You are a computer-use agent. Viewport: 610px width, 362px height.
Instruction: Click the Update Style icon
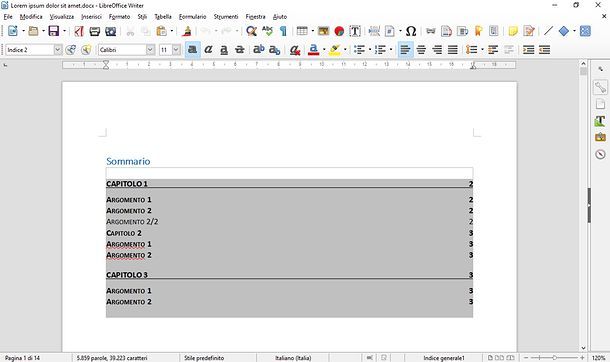(70, 50)
